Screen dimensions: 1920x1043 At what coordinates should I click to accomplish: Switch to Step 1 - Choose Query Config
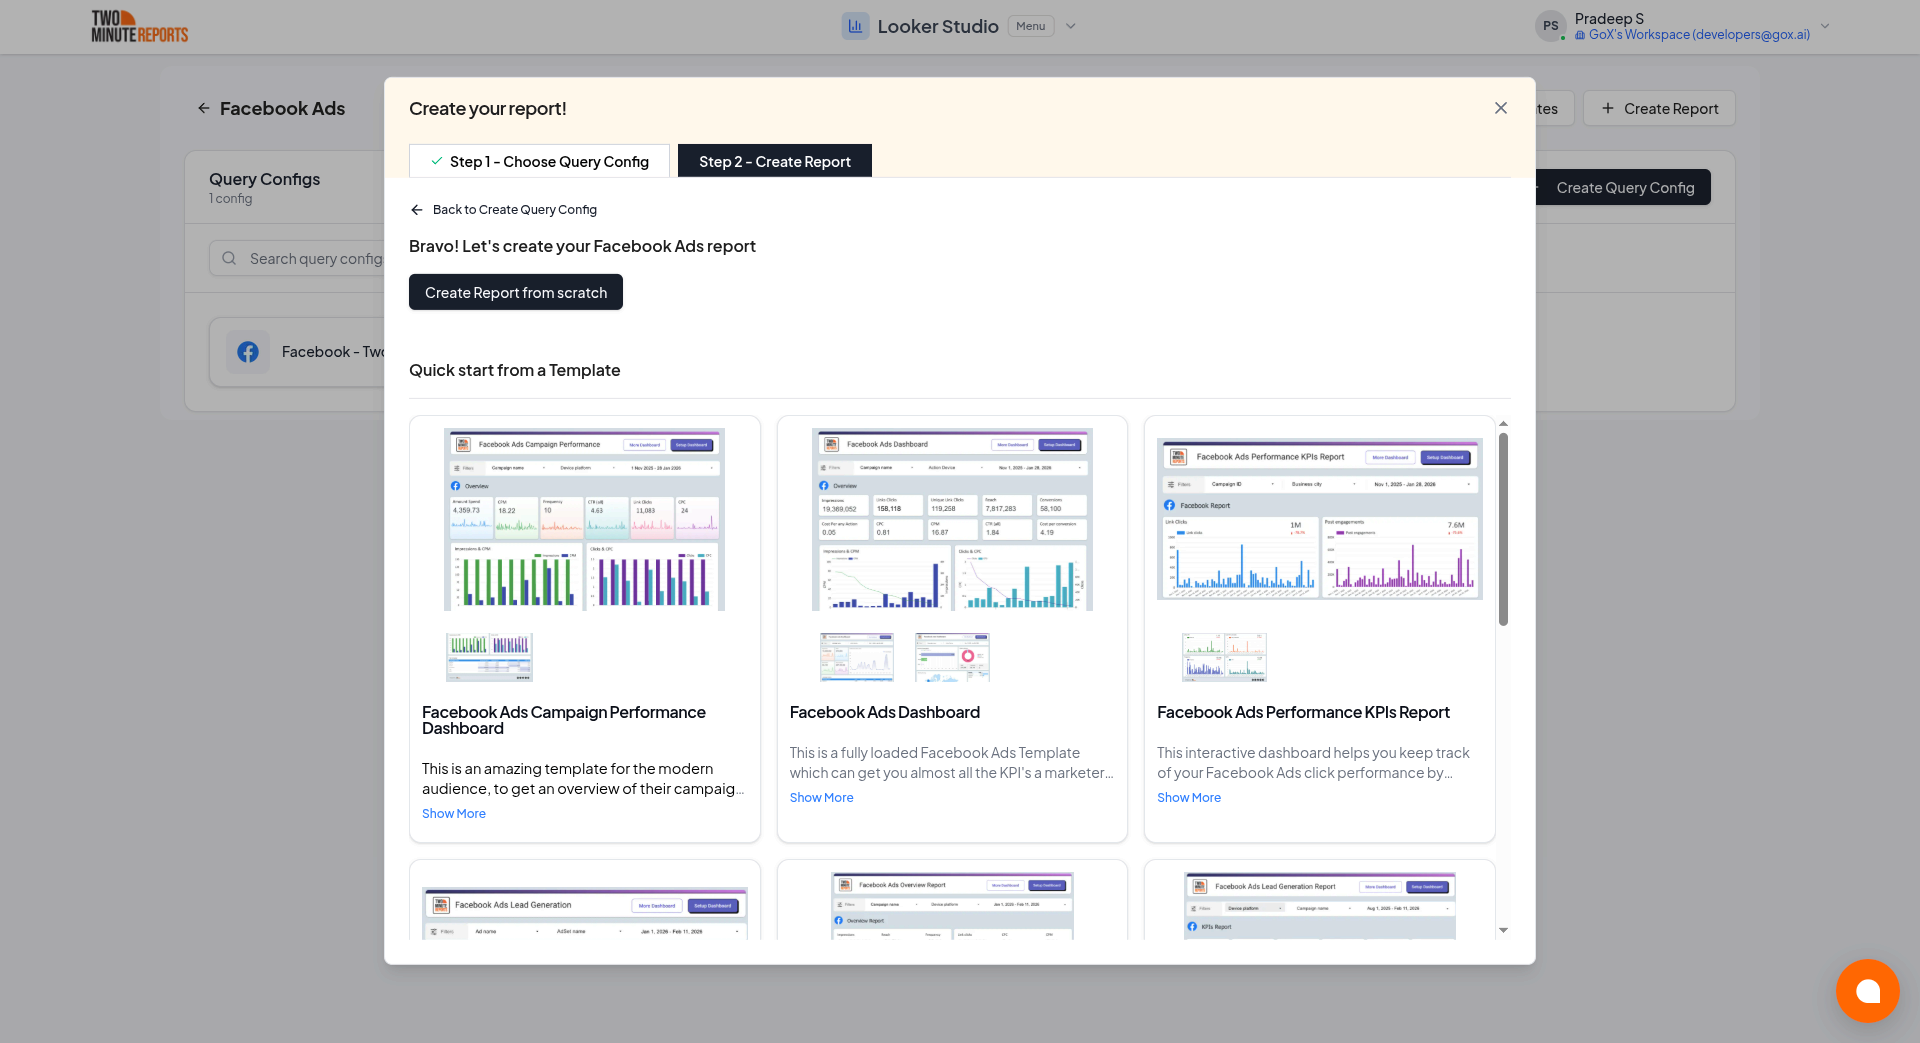pyautogui.click(x=539, y=161)
